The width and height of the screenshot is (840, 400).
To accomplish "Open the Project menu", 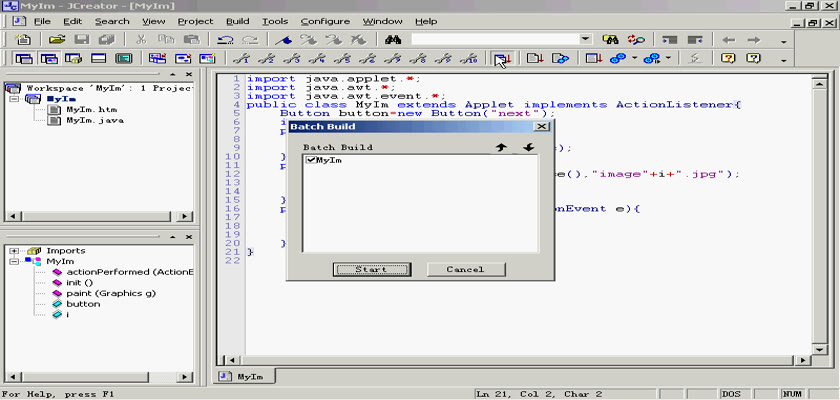I will pos(196,21).
